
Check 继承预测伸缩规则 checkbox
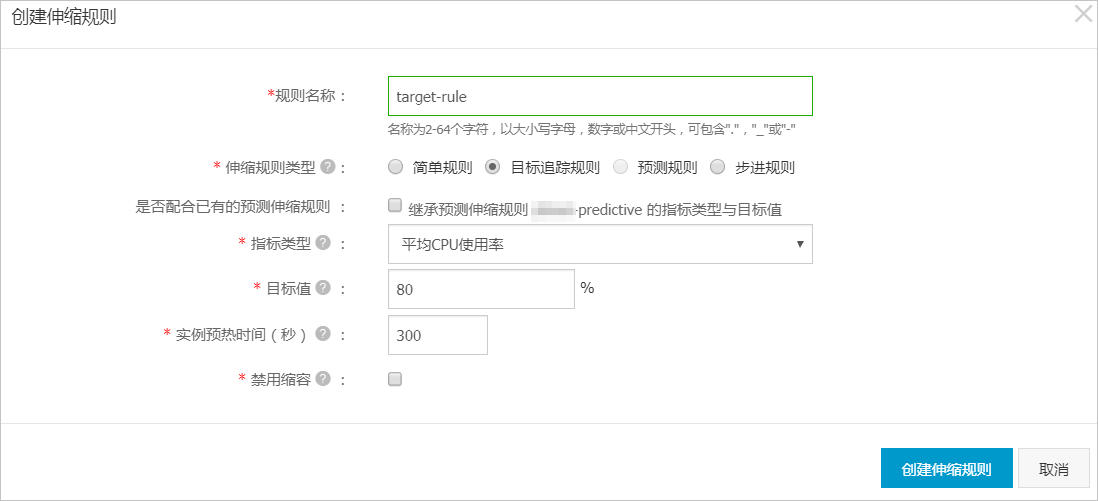(395, 205)
